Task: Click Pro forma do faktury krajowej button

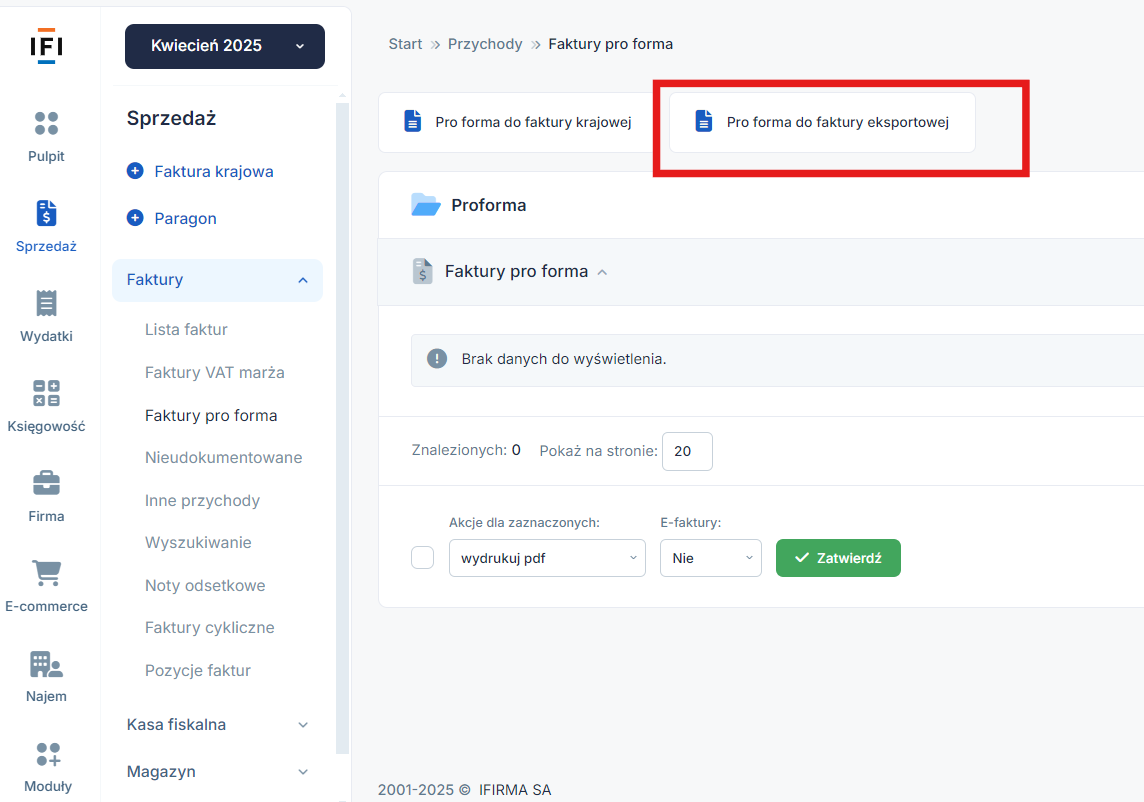Action: click(x=517, y=122)
